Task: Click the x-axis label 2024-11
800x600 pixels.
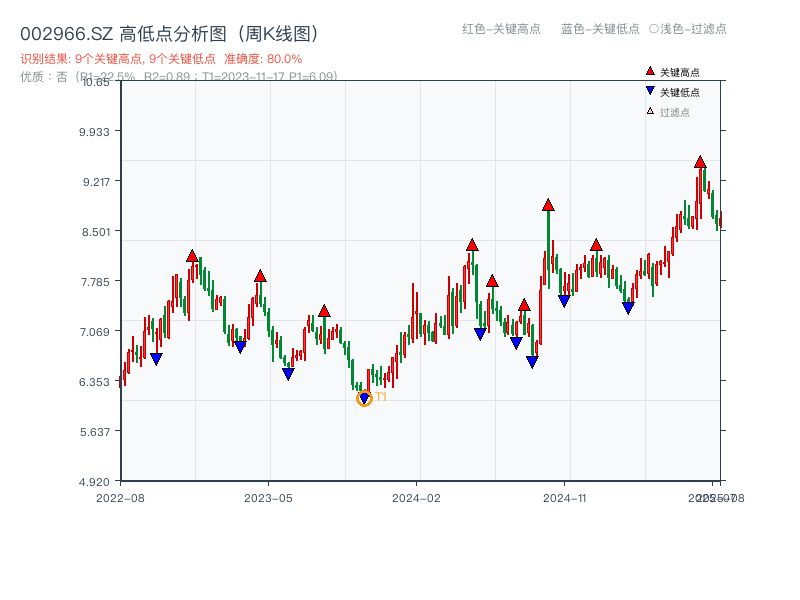Action: [564, 498]
